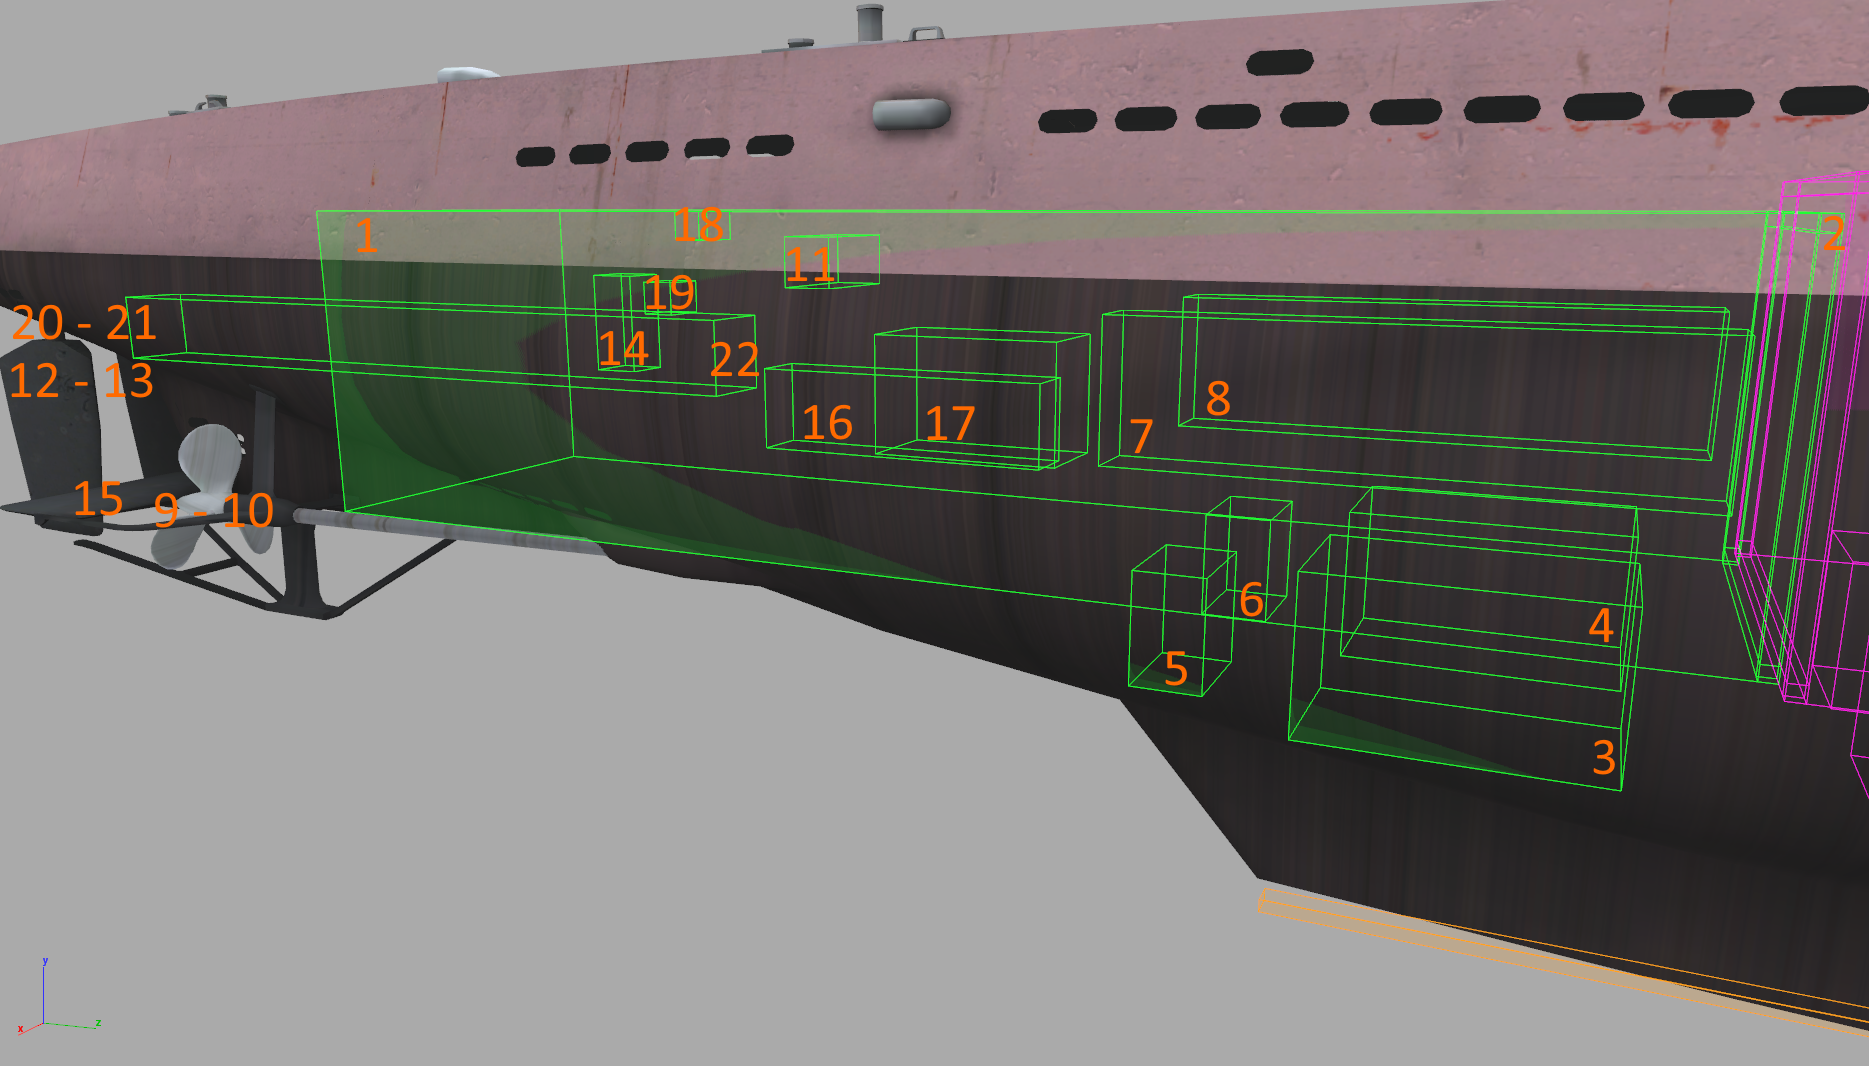Pick the small green box numbered 18
This screenshot has width=1869, height=1066.
[x=703, y=225]
